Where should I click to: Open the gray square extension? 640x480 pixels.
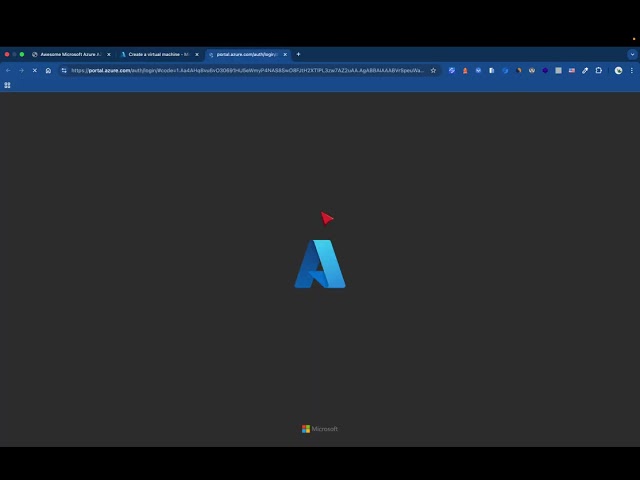(x=558, y=71)
